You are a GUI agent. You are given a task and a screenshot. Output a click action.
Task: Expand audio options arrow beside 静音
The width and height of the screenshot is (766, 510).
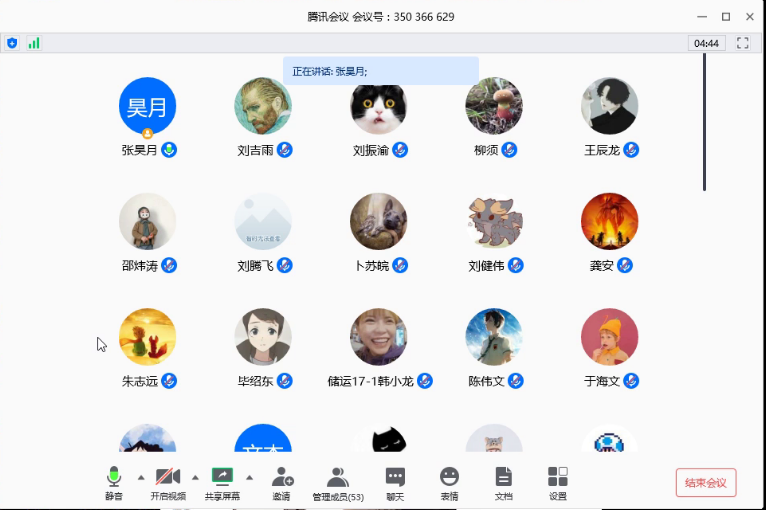tap(140, 477)
